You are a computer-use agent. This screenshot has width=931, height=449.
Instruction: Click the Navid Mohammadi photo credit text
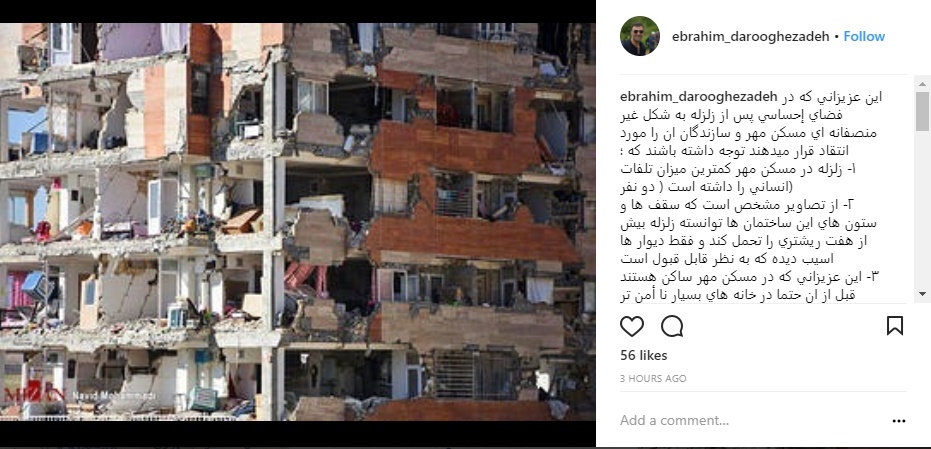[114, 396]
